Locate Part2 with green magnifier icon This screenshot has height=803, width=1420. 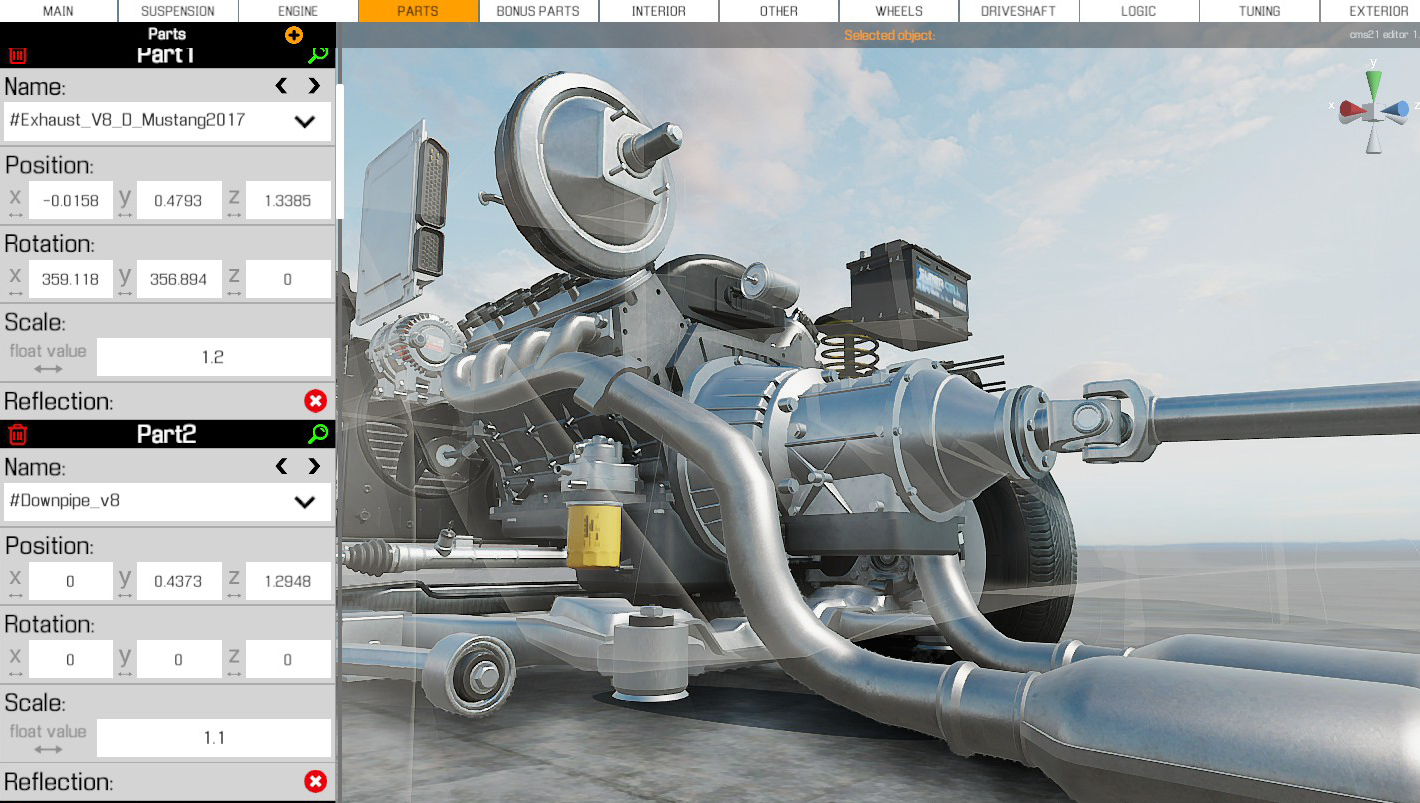tap(317, 434)
